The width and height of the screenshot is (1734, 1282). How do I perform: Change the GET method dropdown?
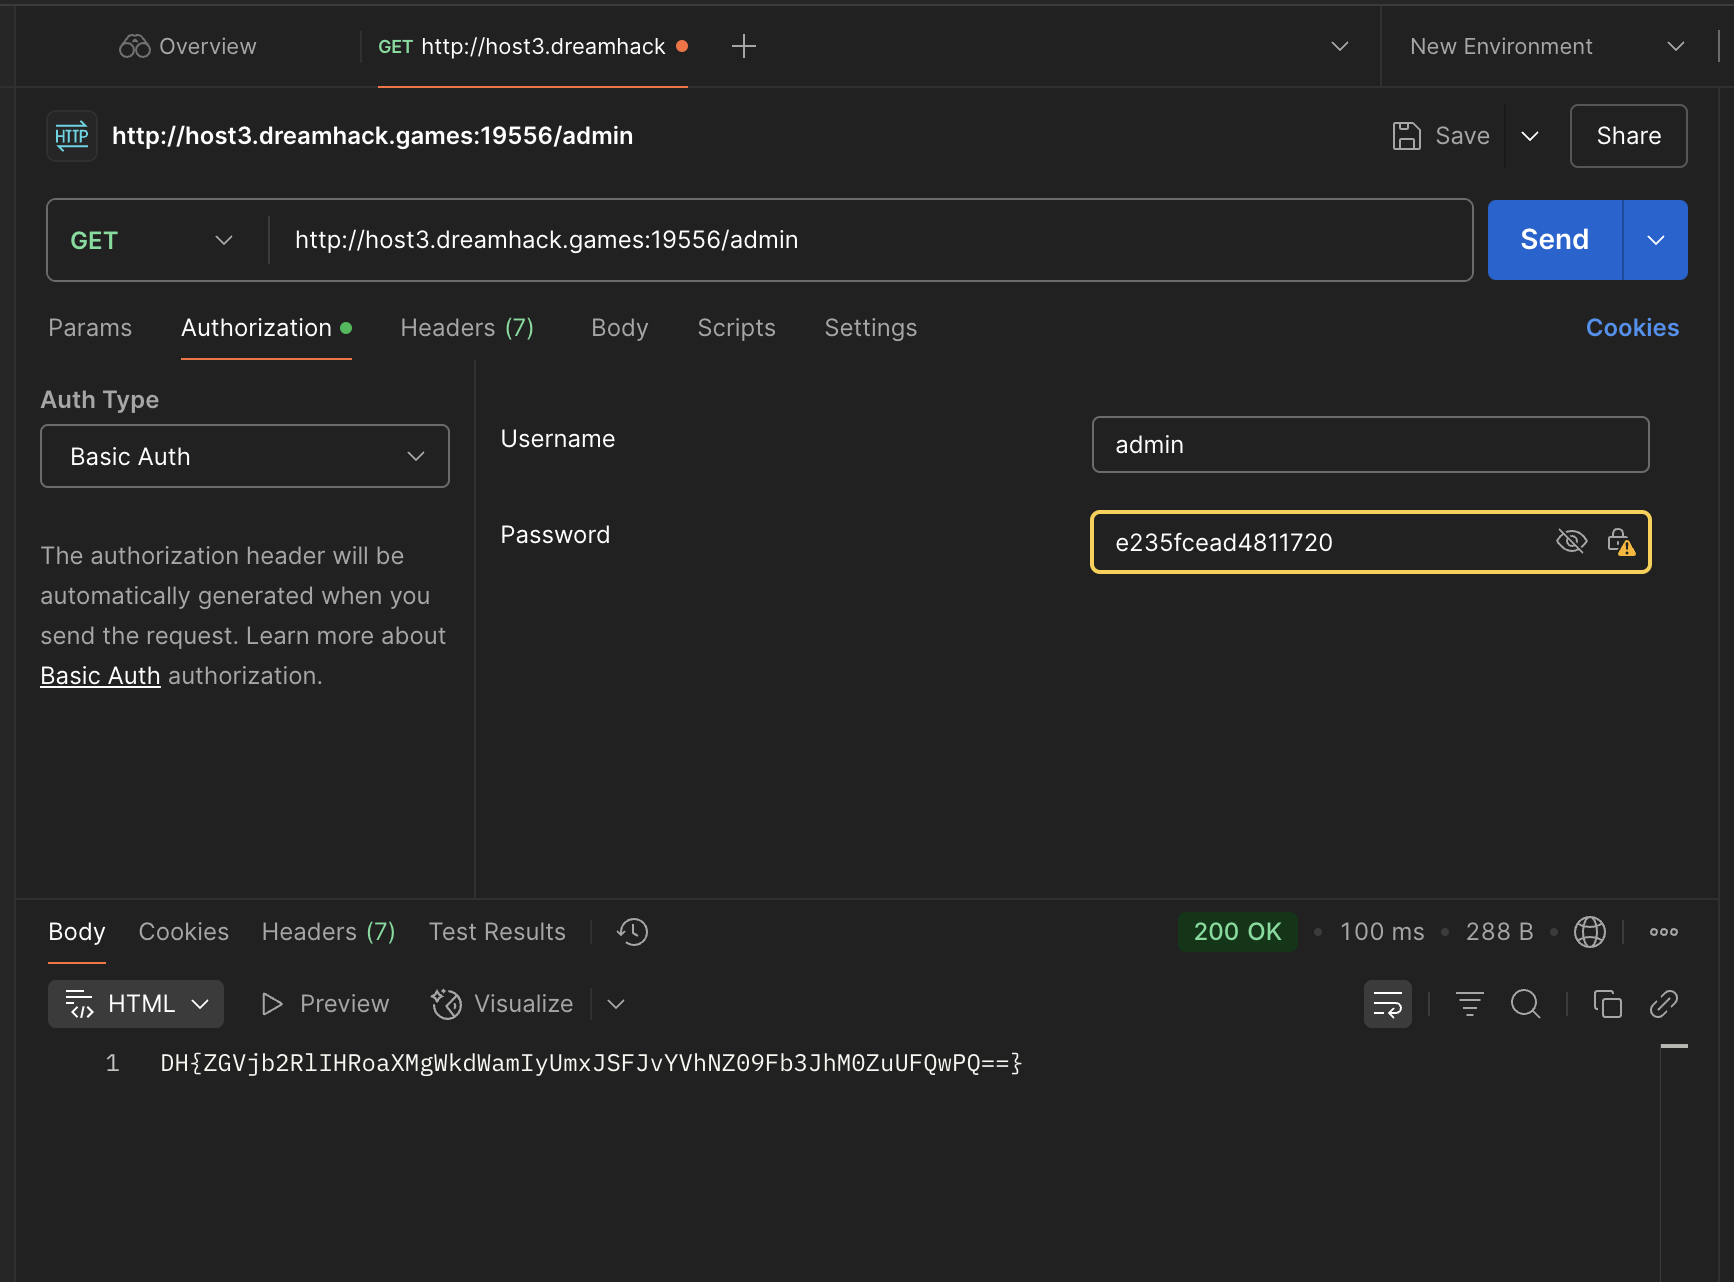click(152, 240)
